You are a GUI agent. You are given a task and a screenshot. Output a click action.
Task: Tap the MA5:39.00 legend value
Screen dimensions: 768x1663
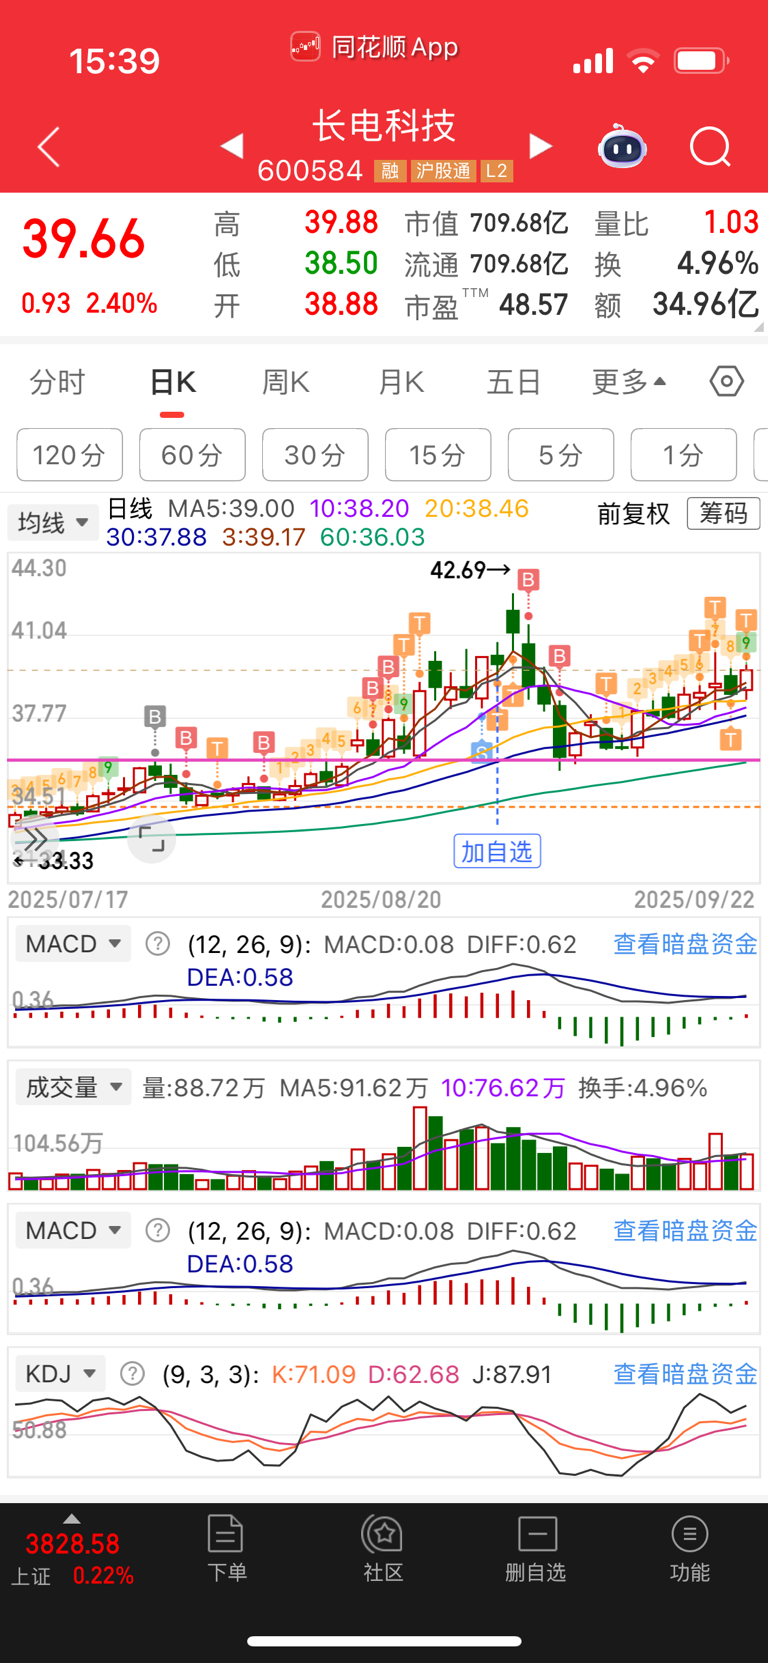point(231,509)
